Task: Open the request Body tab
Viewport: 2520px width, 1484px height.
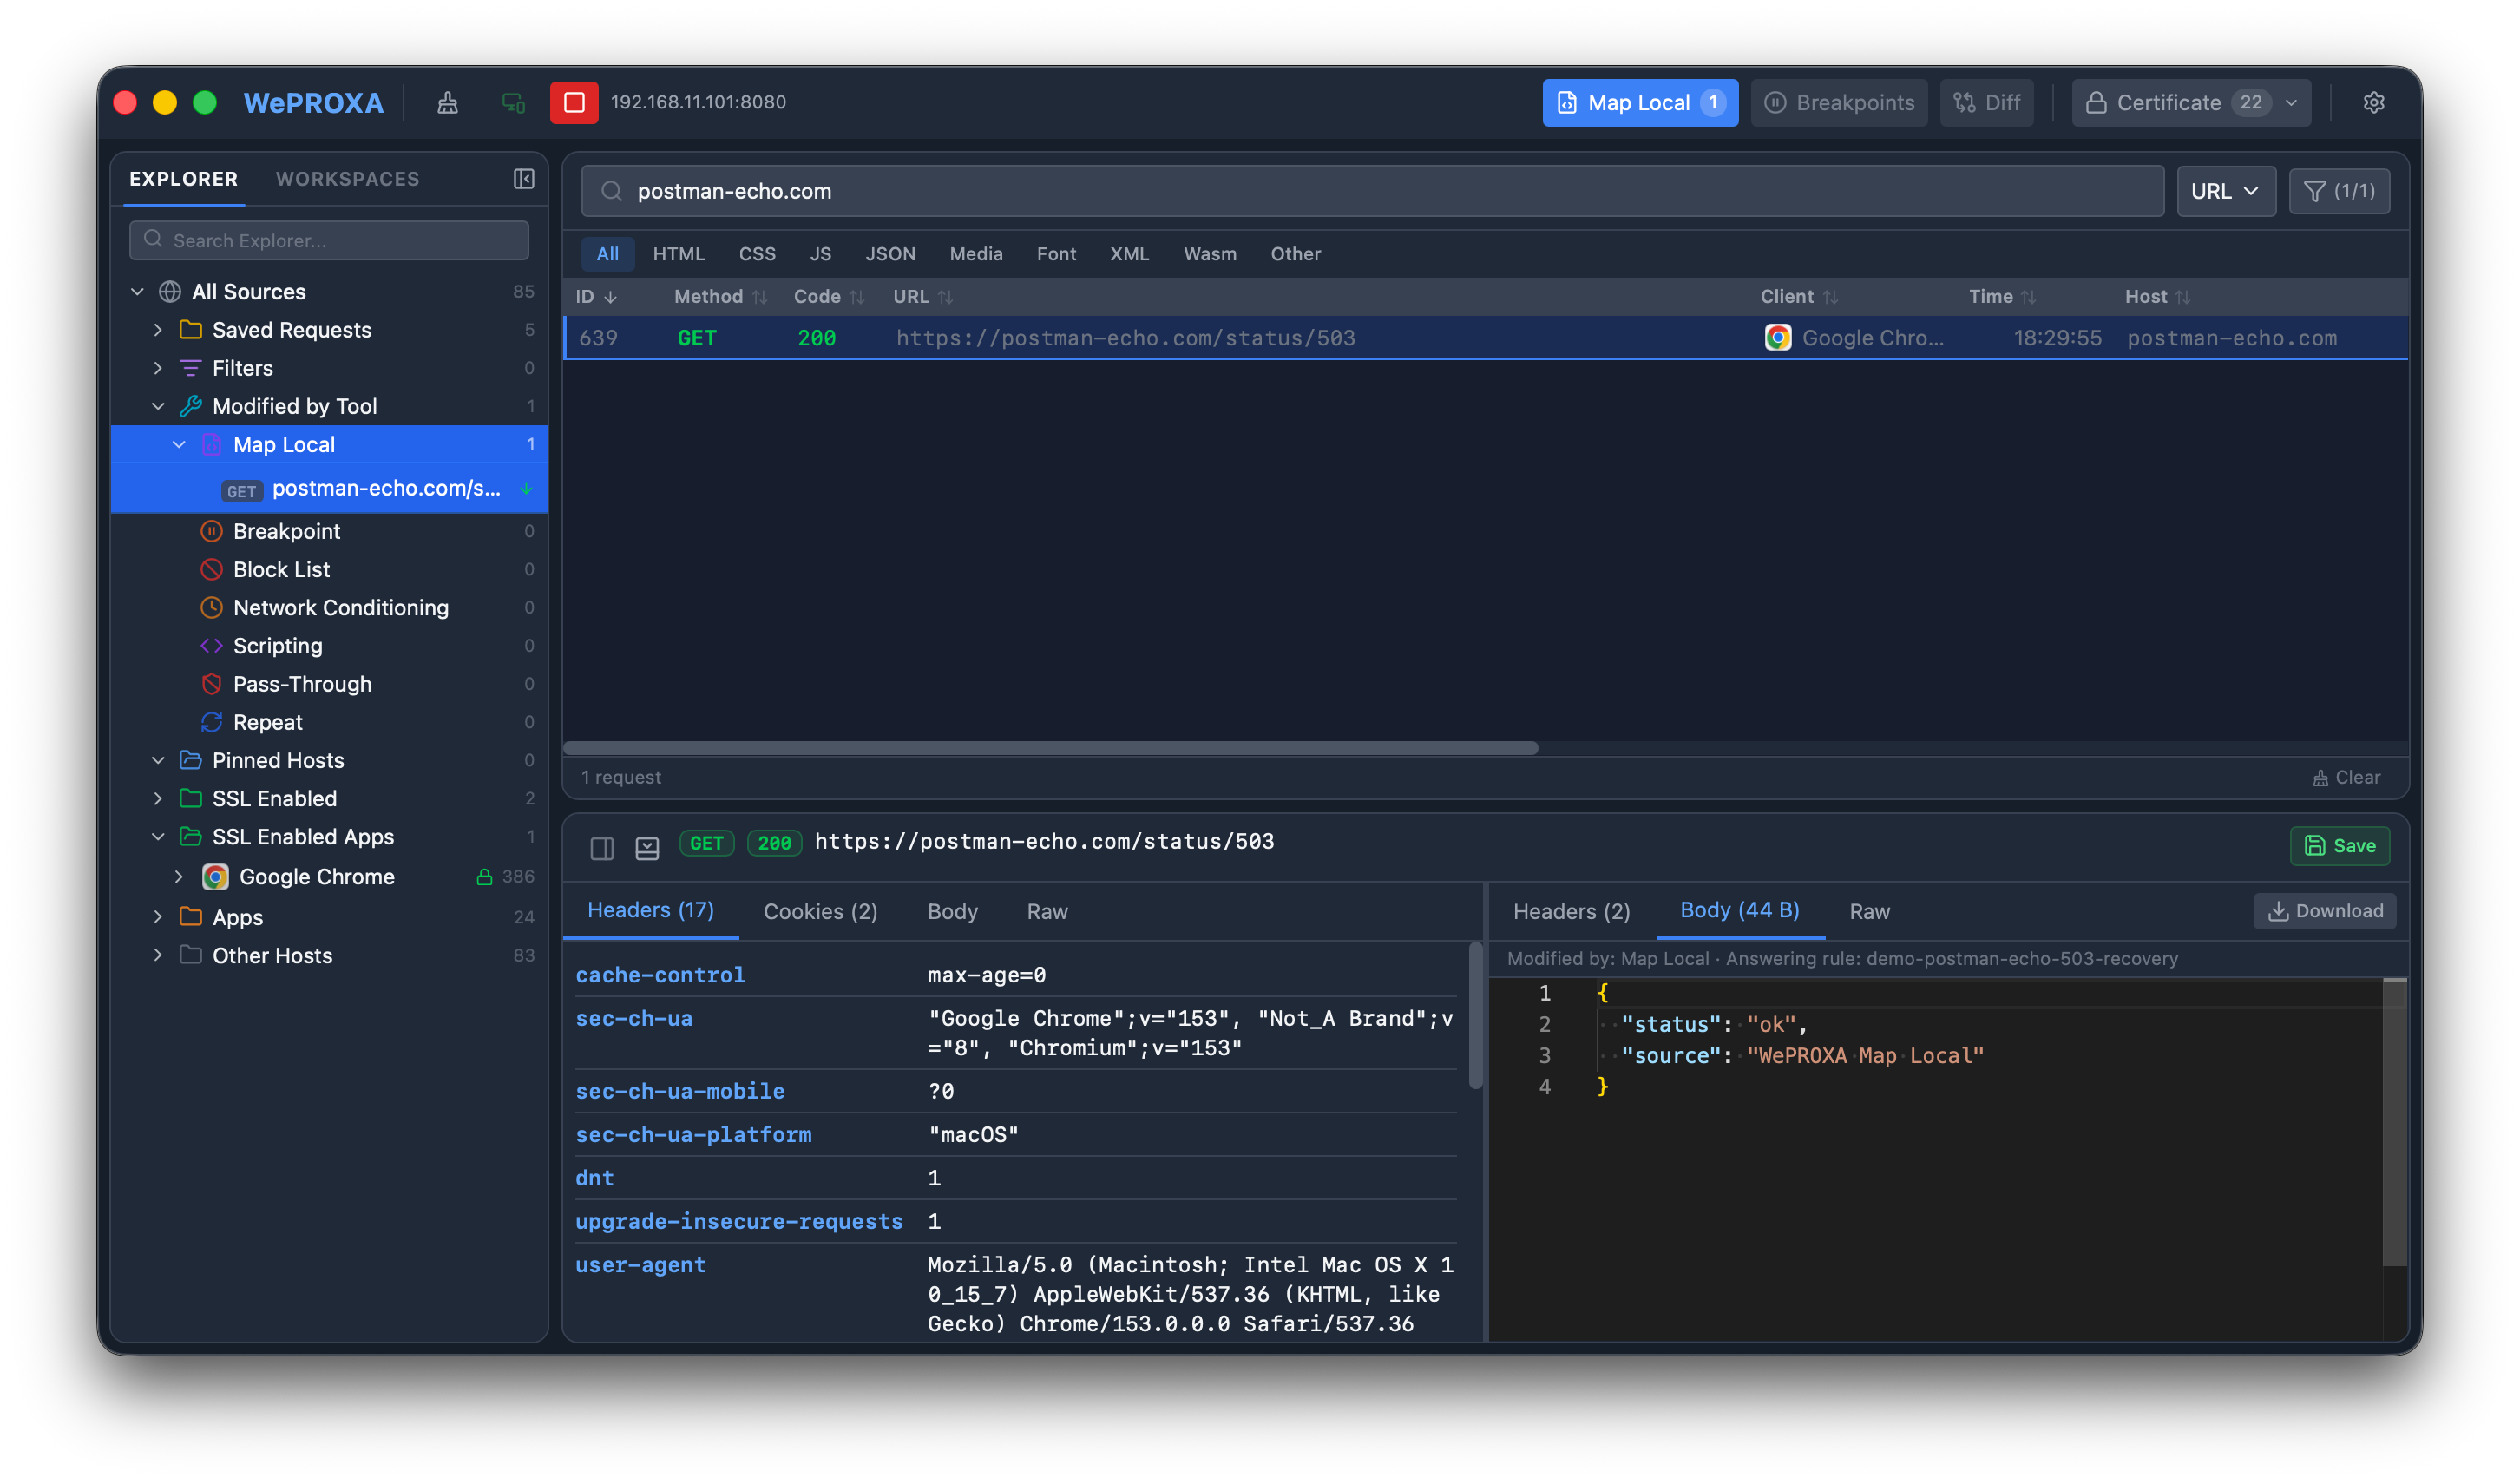Action: tap(952, 912)
